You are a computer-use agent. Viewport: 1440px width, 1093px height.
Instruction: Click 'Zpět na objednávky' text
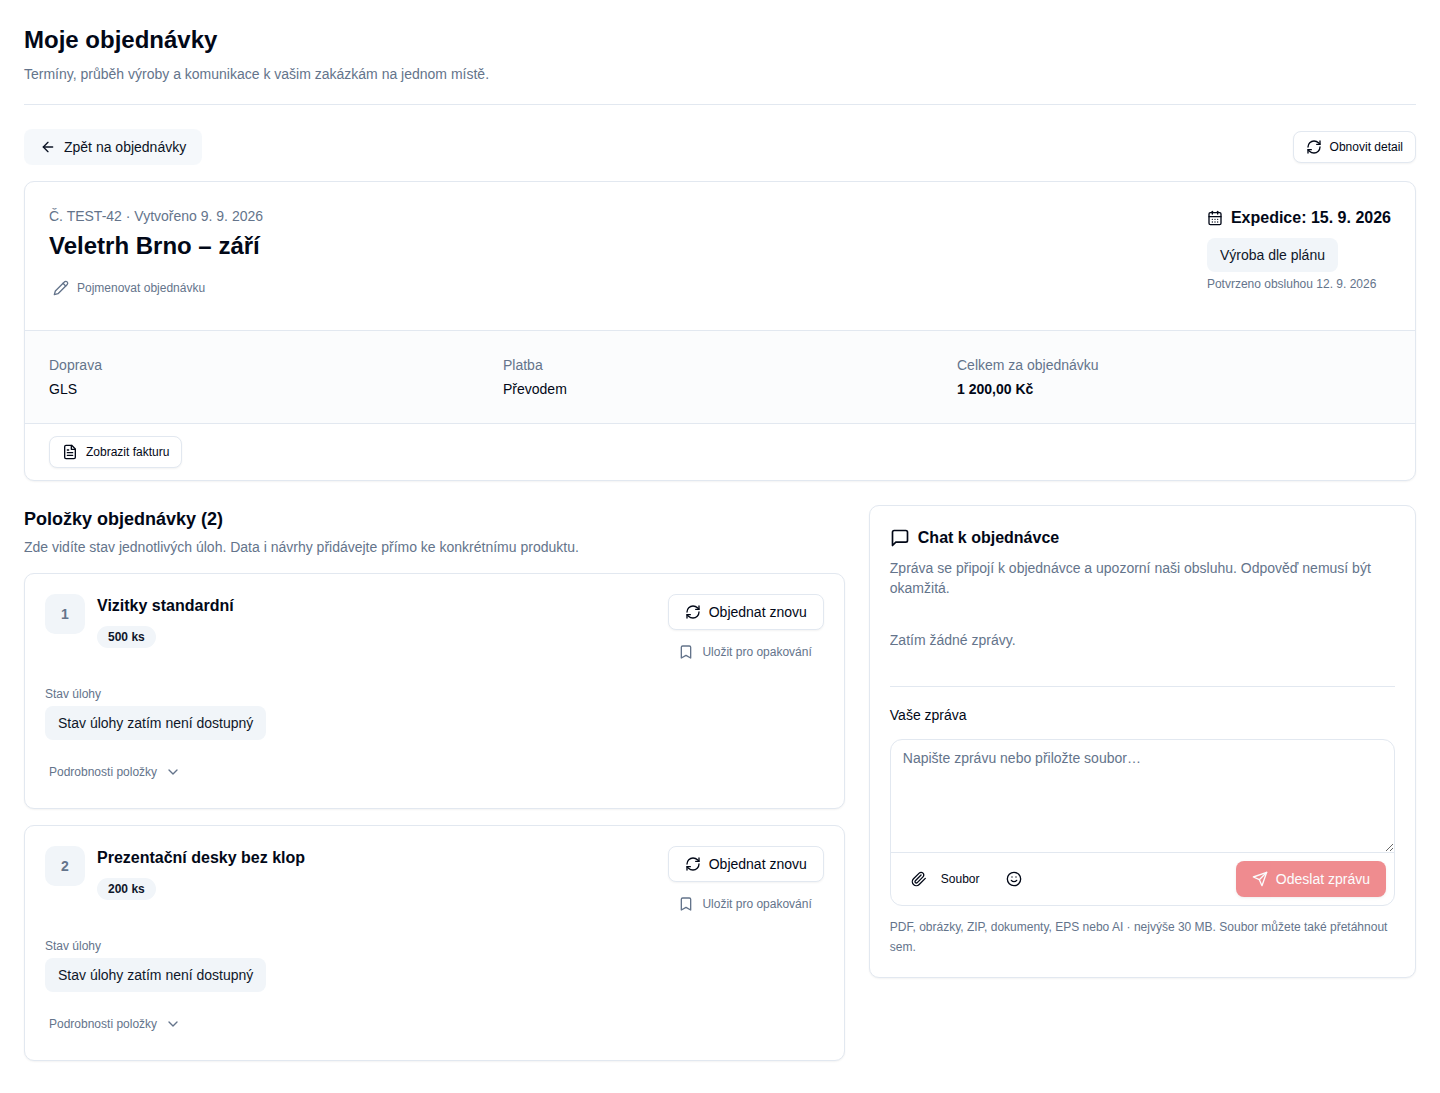pyautogui.click(x=125, y=147)
